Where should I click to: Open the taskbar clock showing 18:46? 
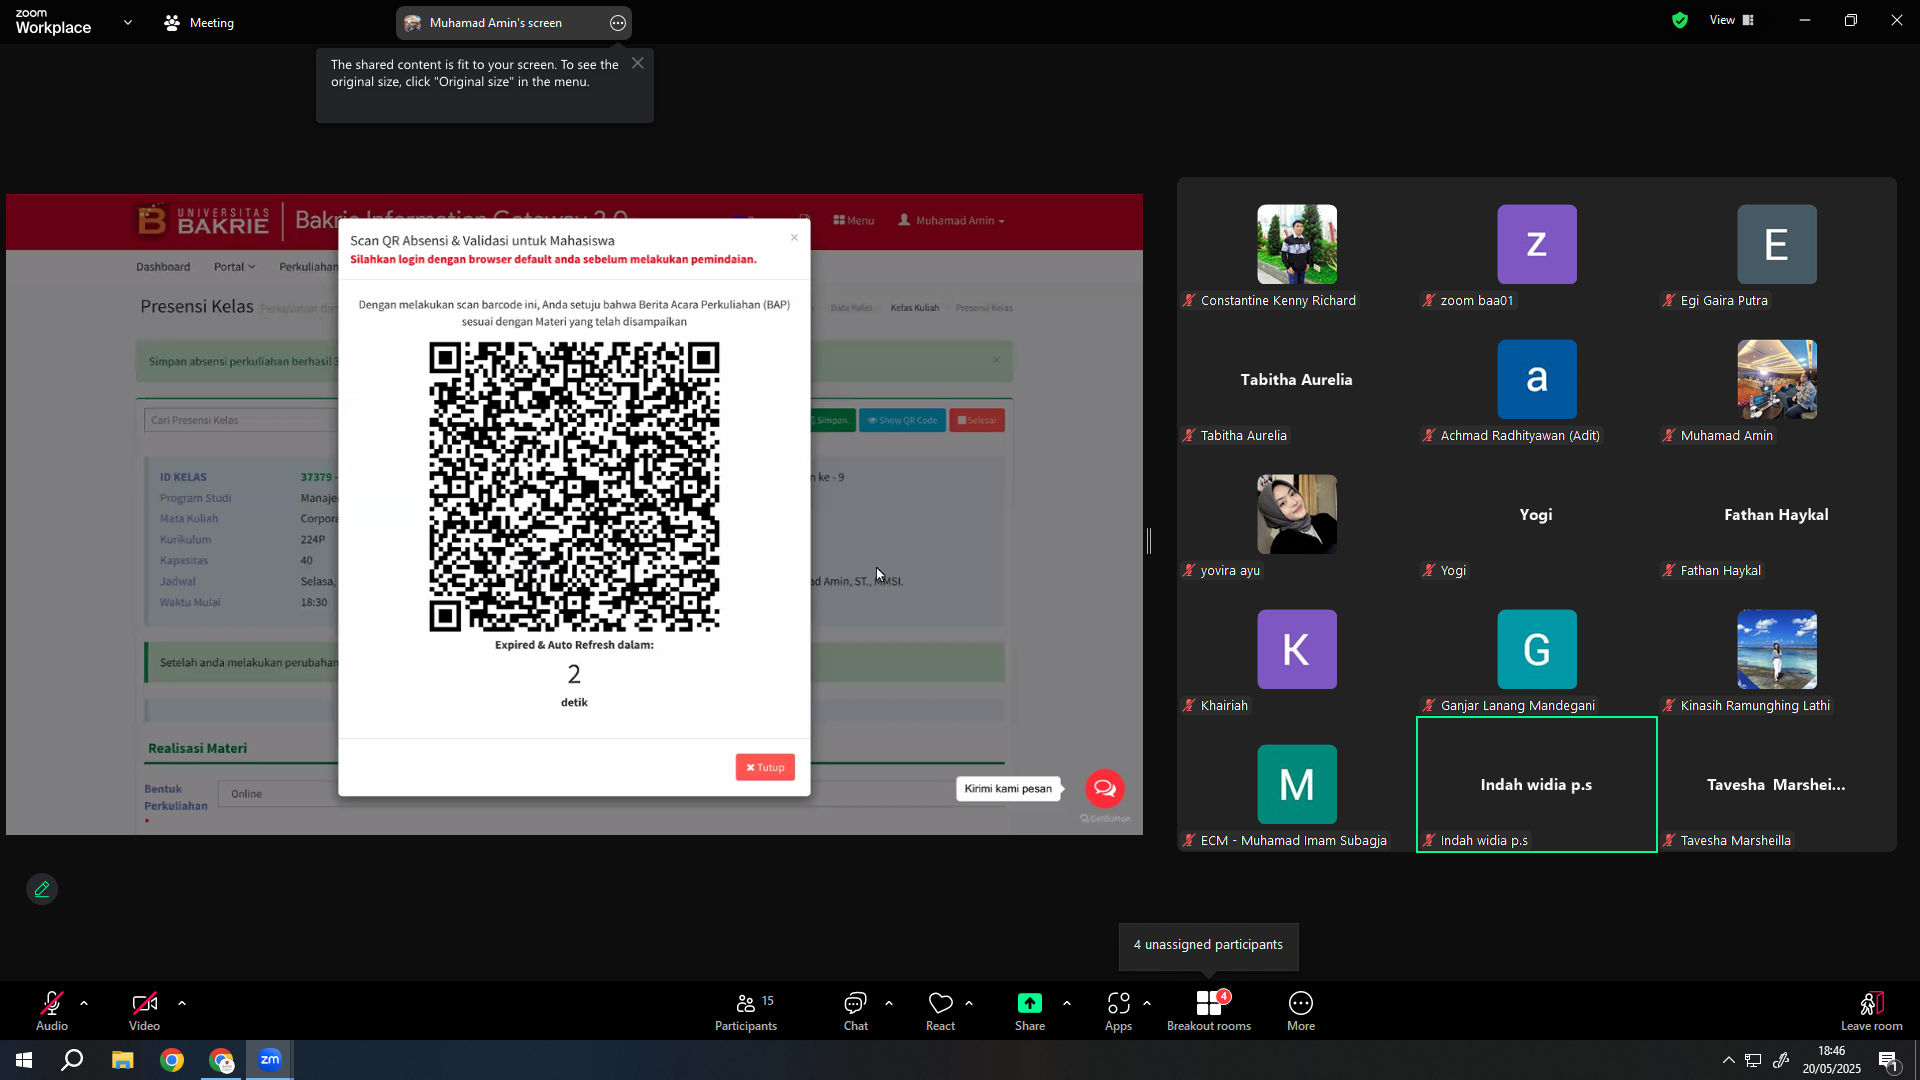tap(1831, 1060)
